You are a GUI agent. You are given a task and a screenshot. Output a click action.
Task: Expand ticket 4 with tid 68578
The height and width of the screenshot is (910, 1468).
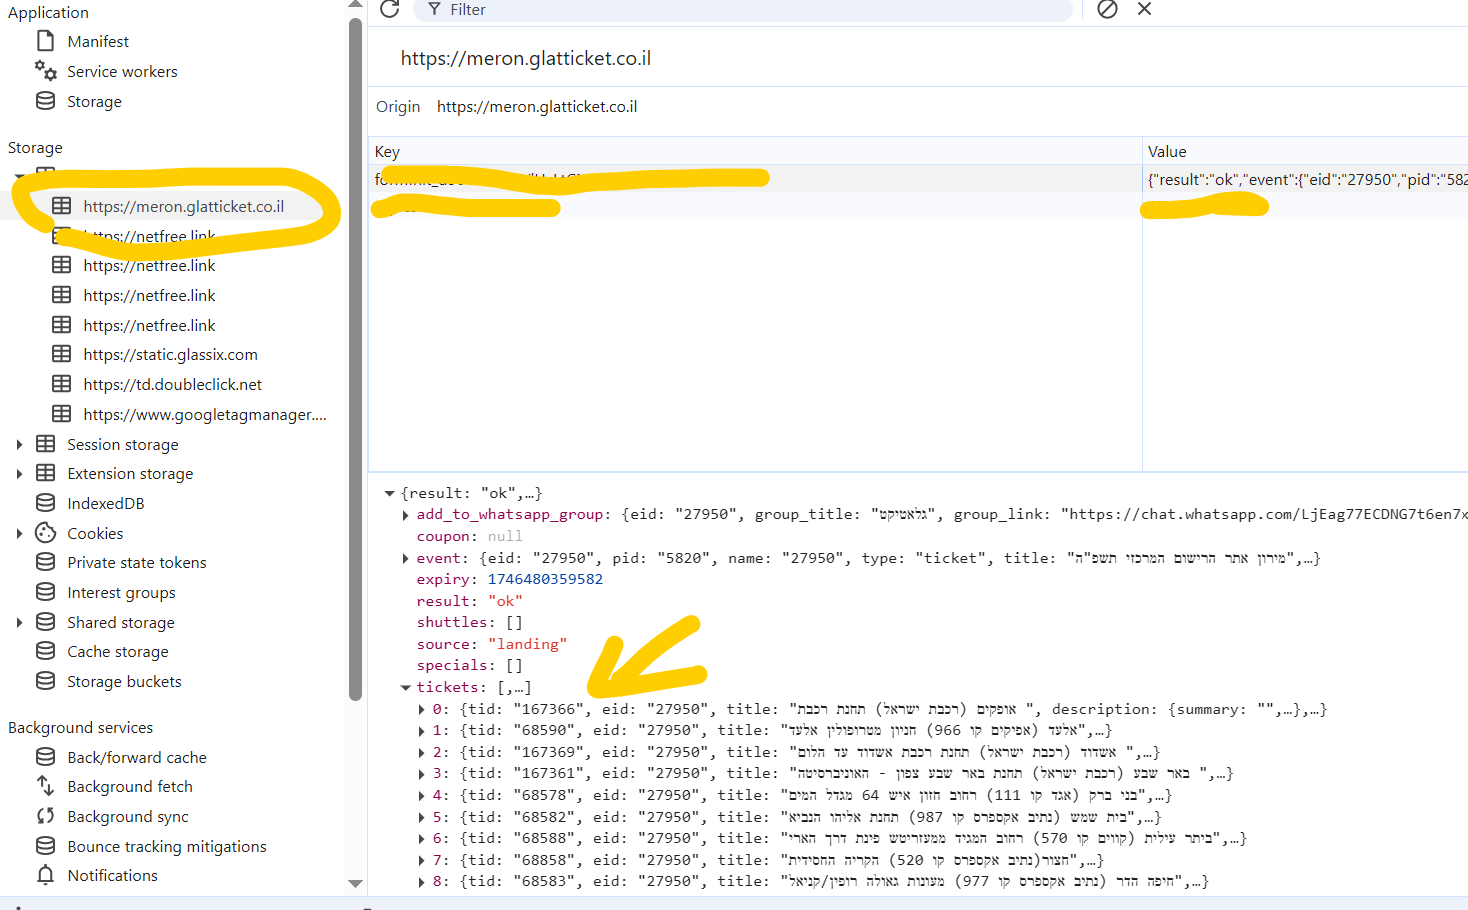pyautogui.click(x=421, y=796)
